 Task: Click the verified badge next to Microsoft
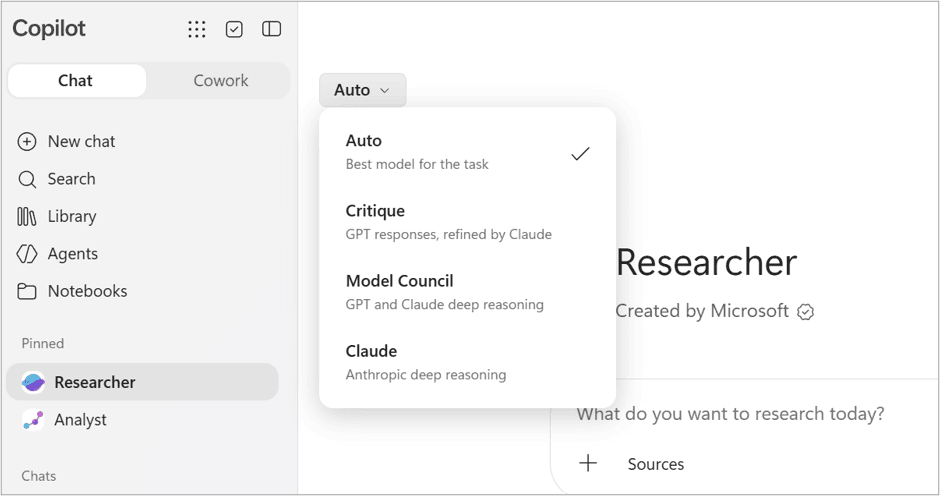pyautogui.click(x=805, y=312)
